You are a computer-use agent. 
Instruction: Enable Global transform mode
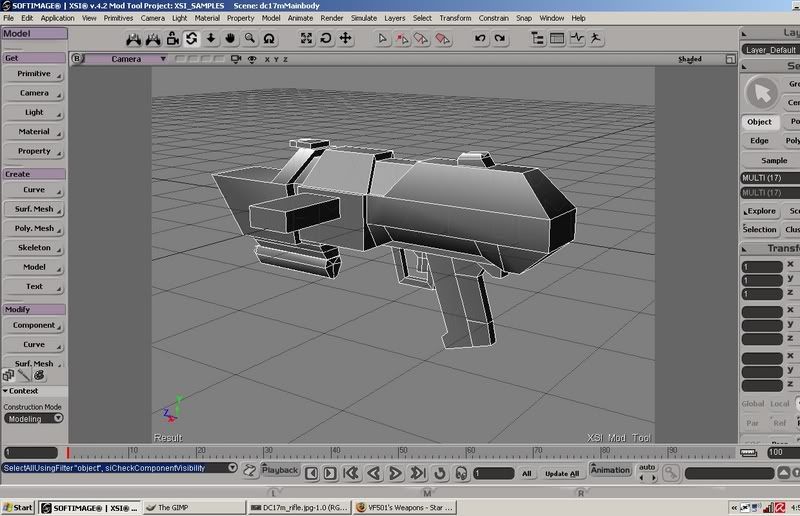(753, 404)
